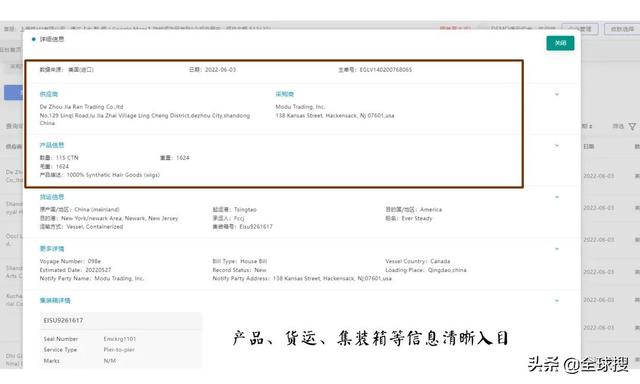Click Loading Place value Qingdao,china
The image size is (640, 384).
coord(447,270)
